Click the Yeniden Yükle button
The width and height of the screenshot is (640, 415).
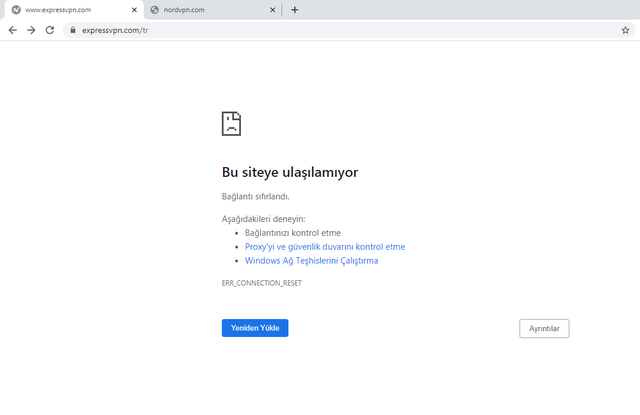point(255,328)
